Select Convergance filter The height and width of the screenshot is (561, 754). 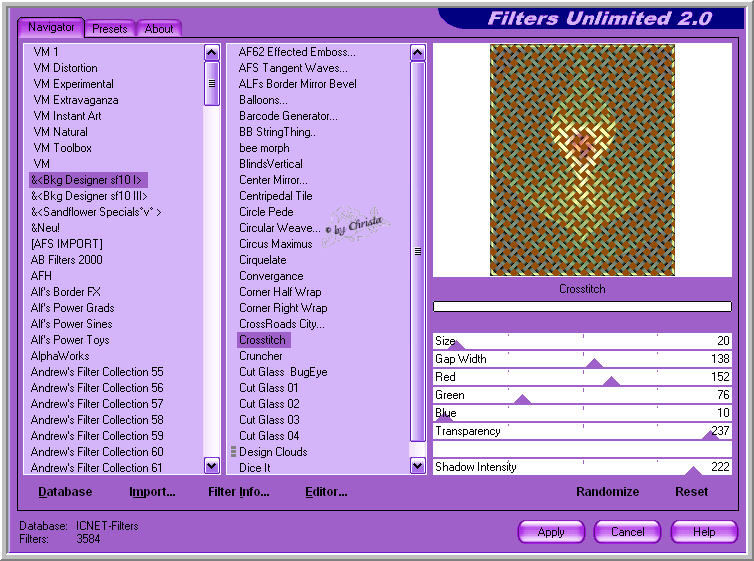click(271, 276)
